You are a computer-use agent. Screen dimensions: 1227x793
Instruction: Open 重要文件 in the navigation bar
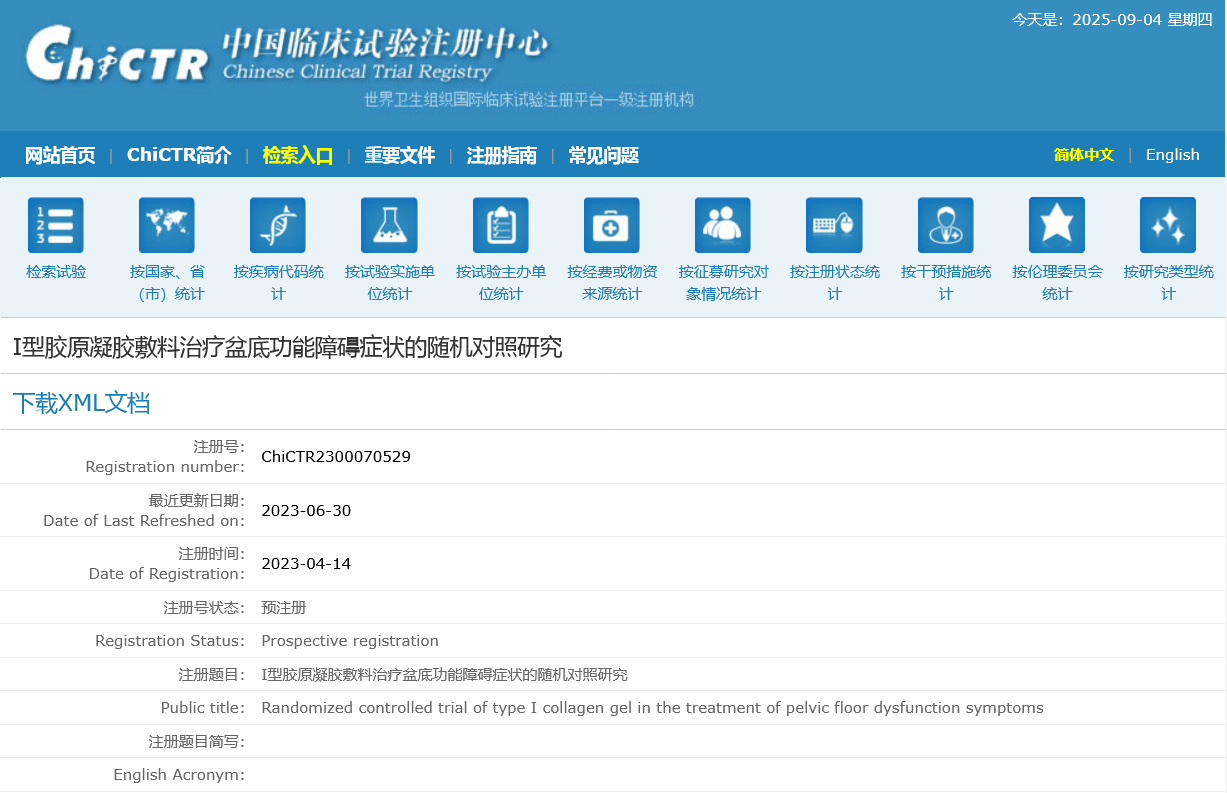tap(399, 155)
